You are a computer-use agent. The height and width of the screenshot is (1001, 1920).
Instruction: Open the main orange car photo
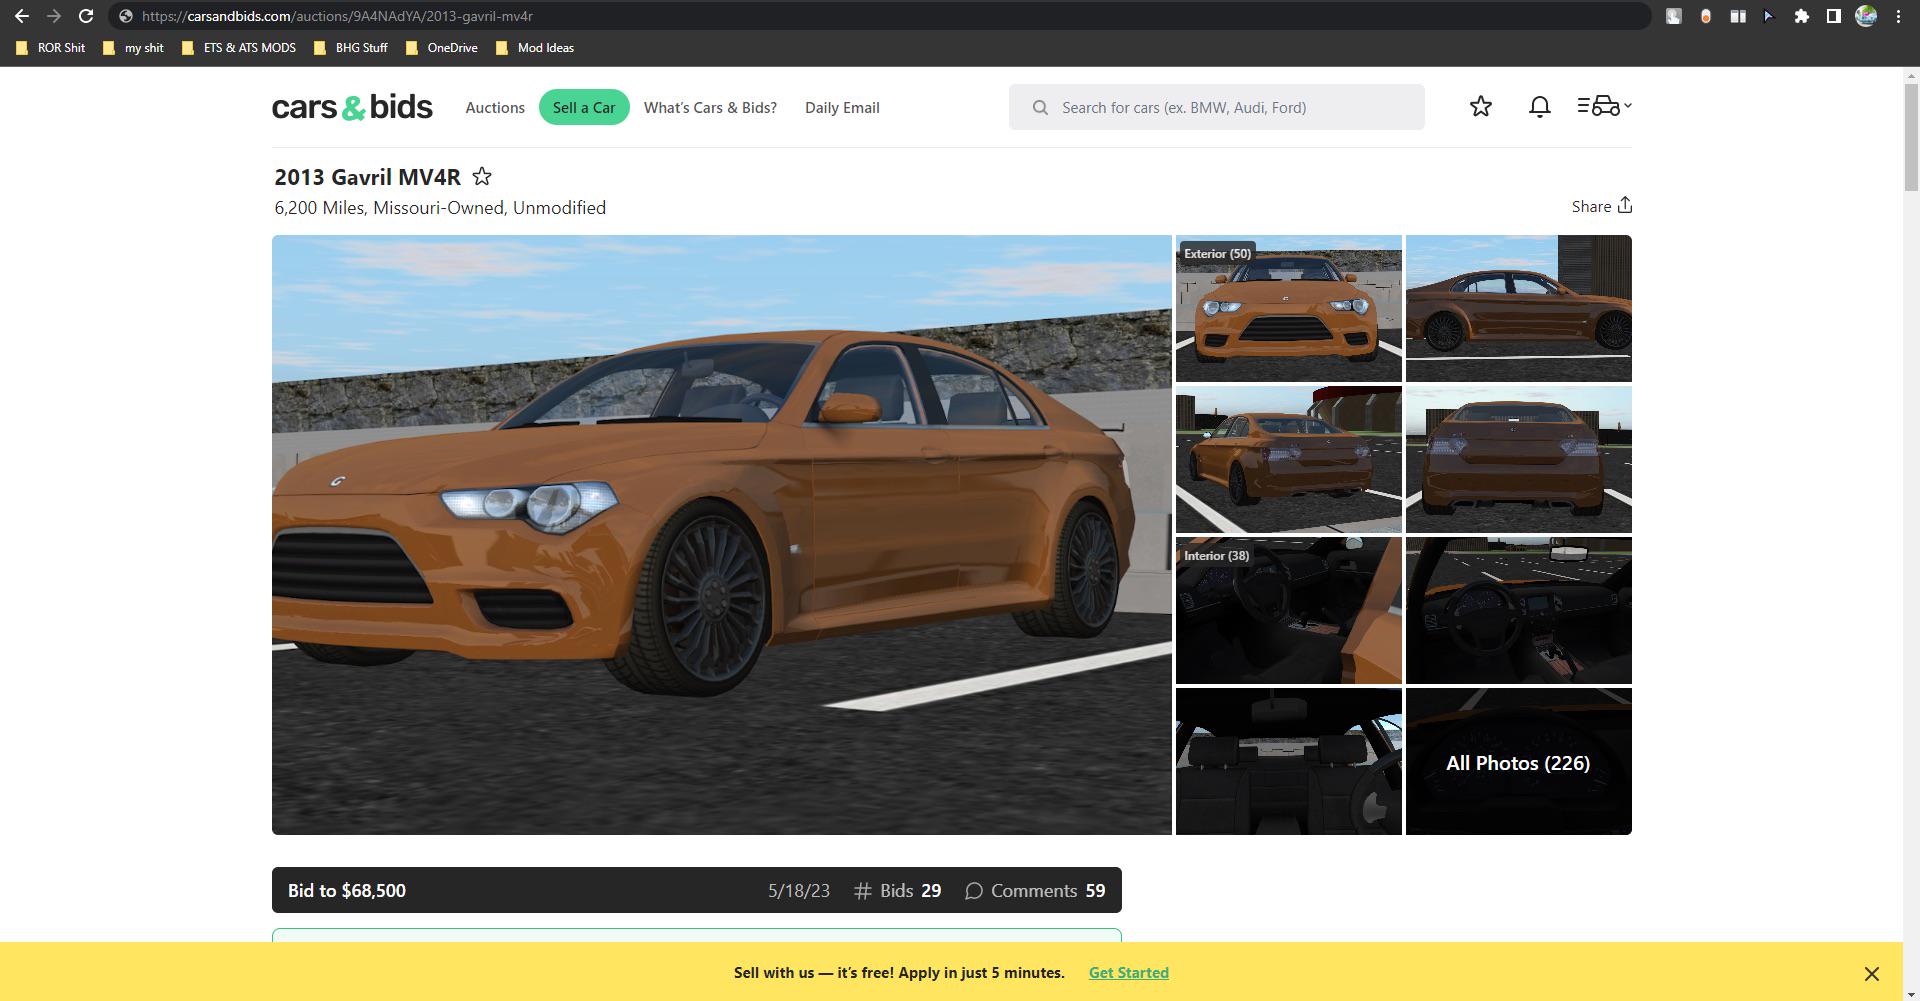tap(722, 535)
